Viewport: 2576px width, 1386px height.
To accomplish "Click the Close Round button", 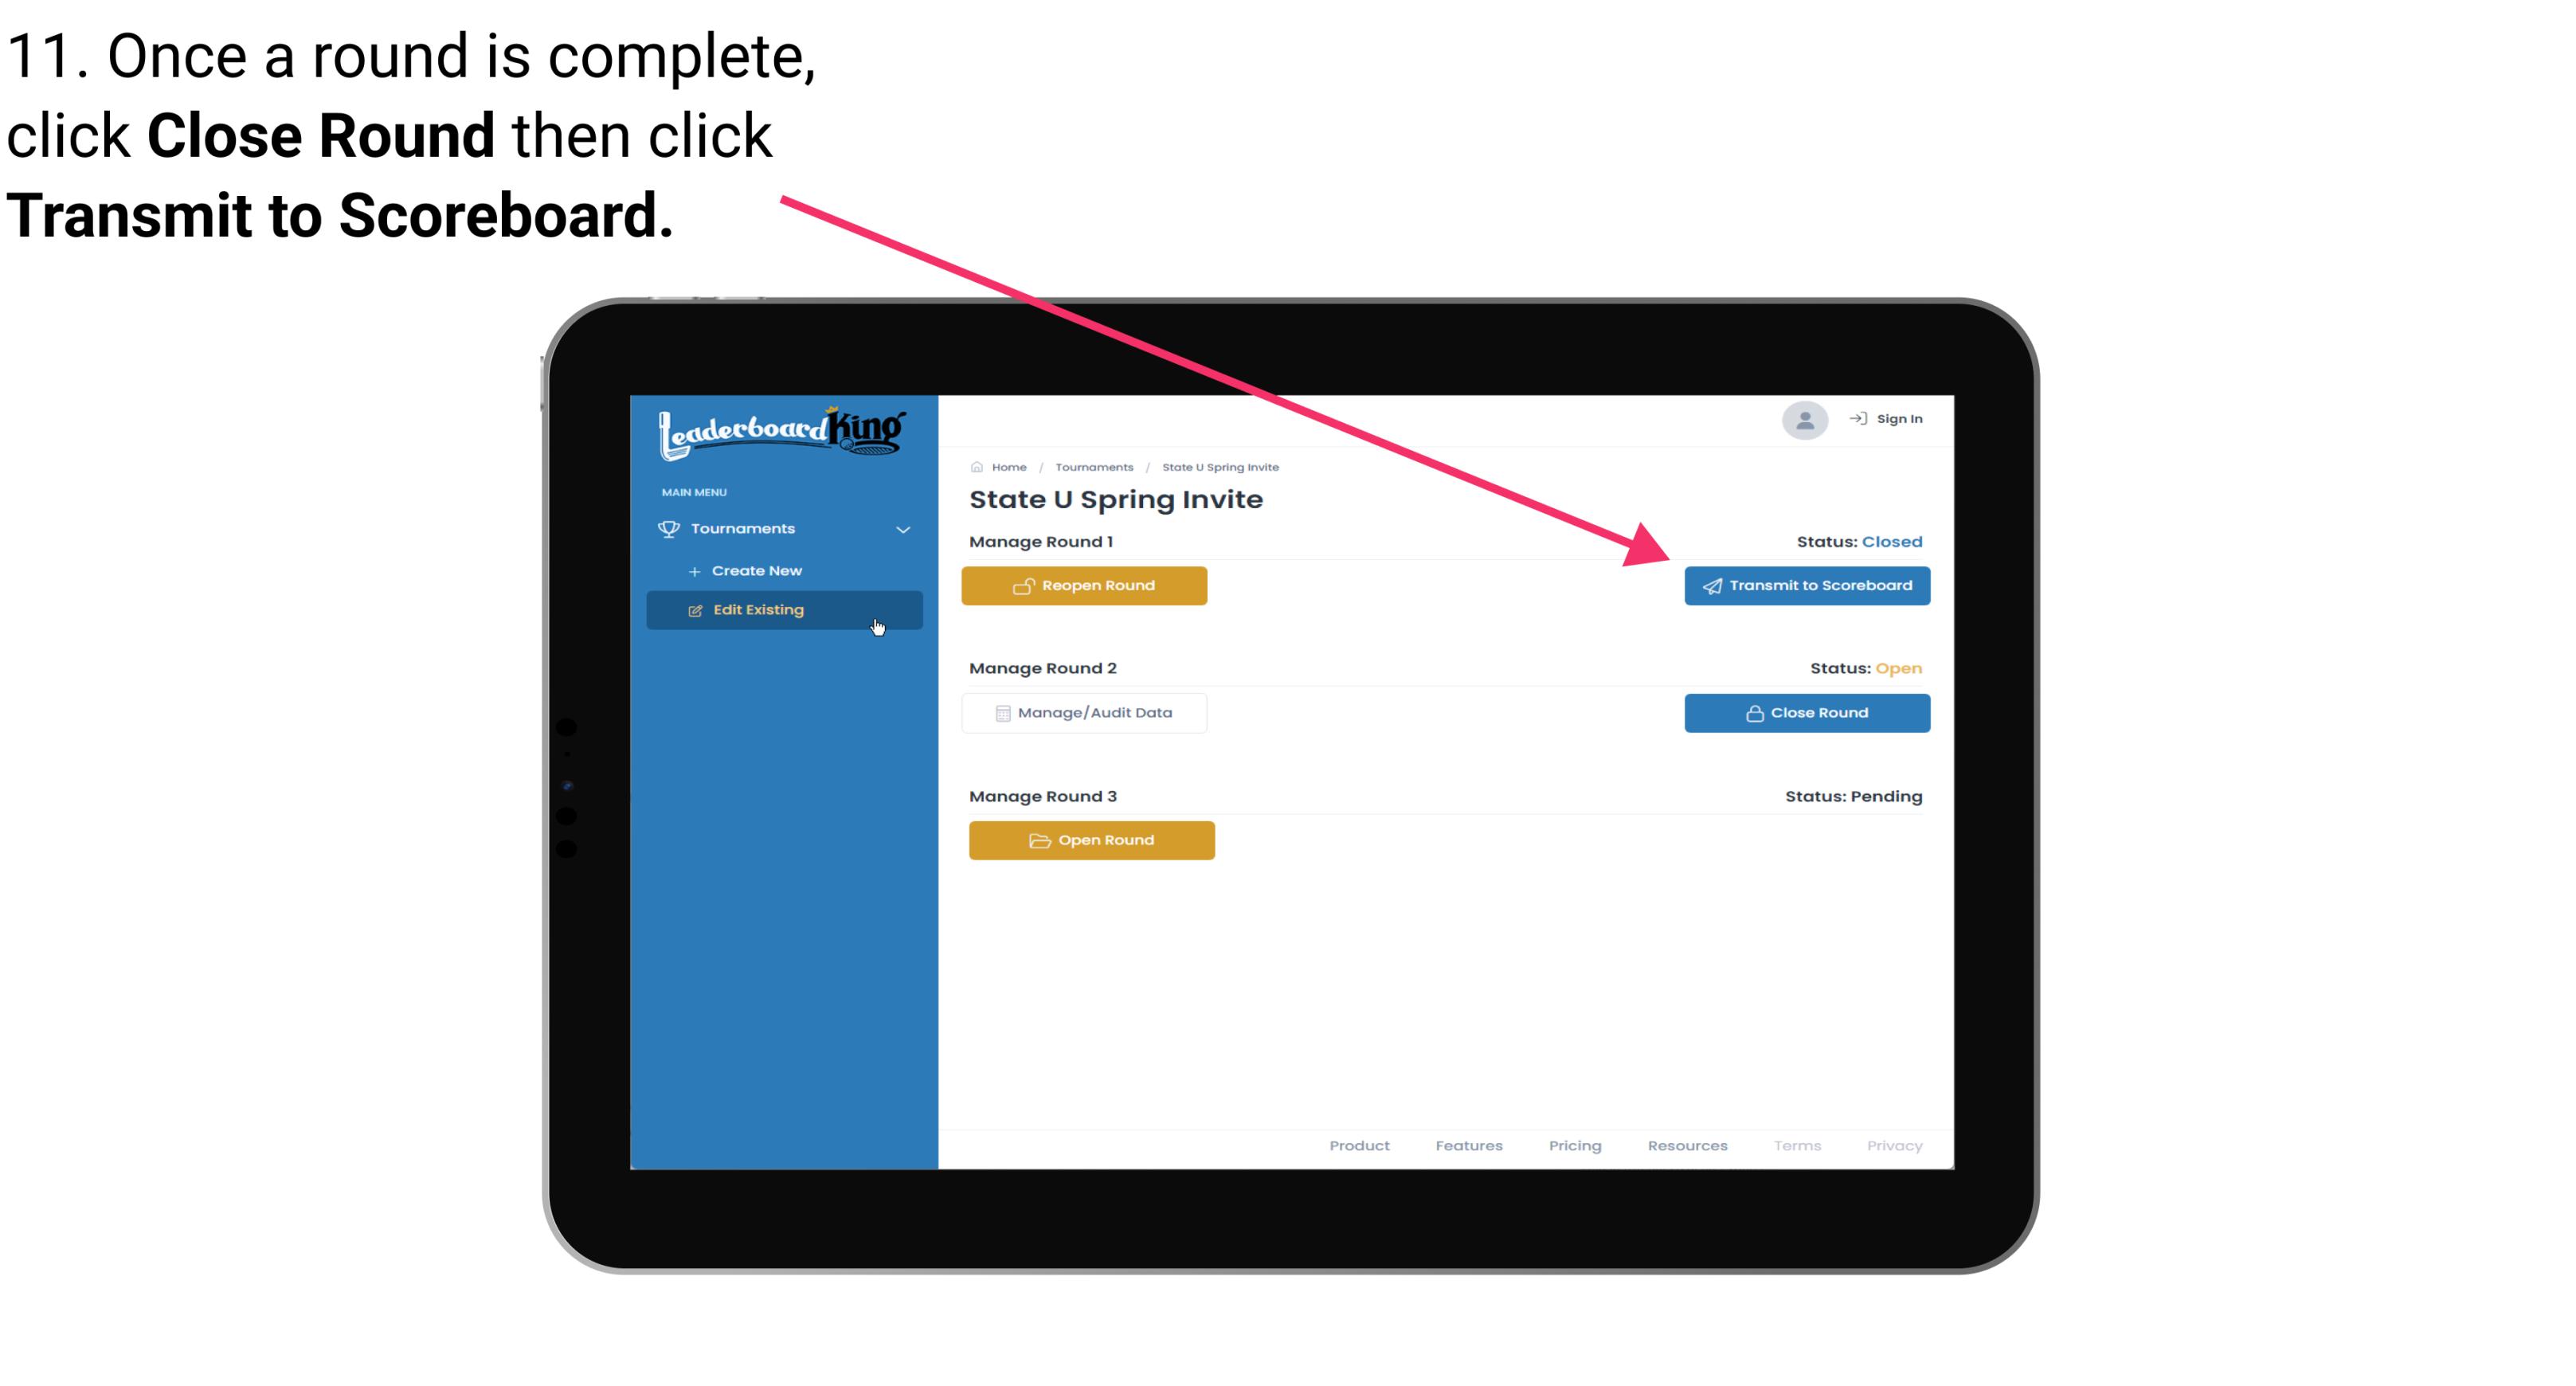I will coord(1805,712).
